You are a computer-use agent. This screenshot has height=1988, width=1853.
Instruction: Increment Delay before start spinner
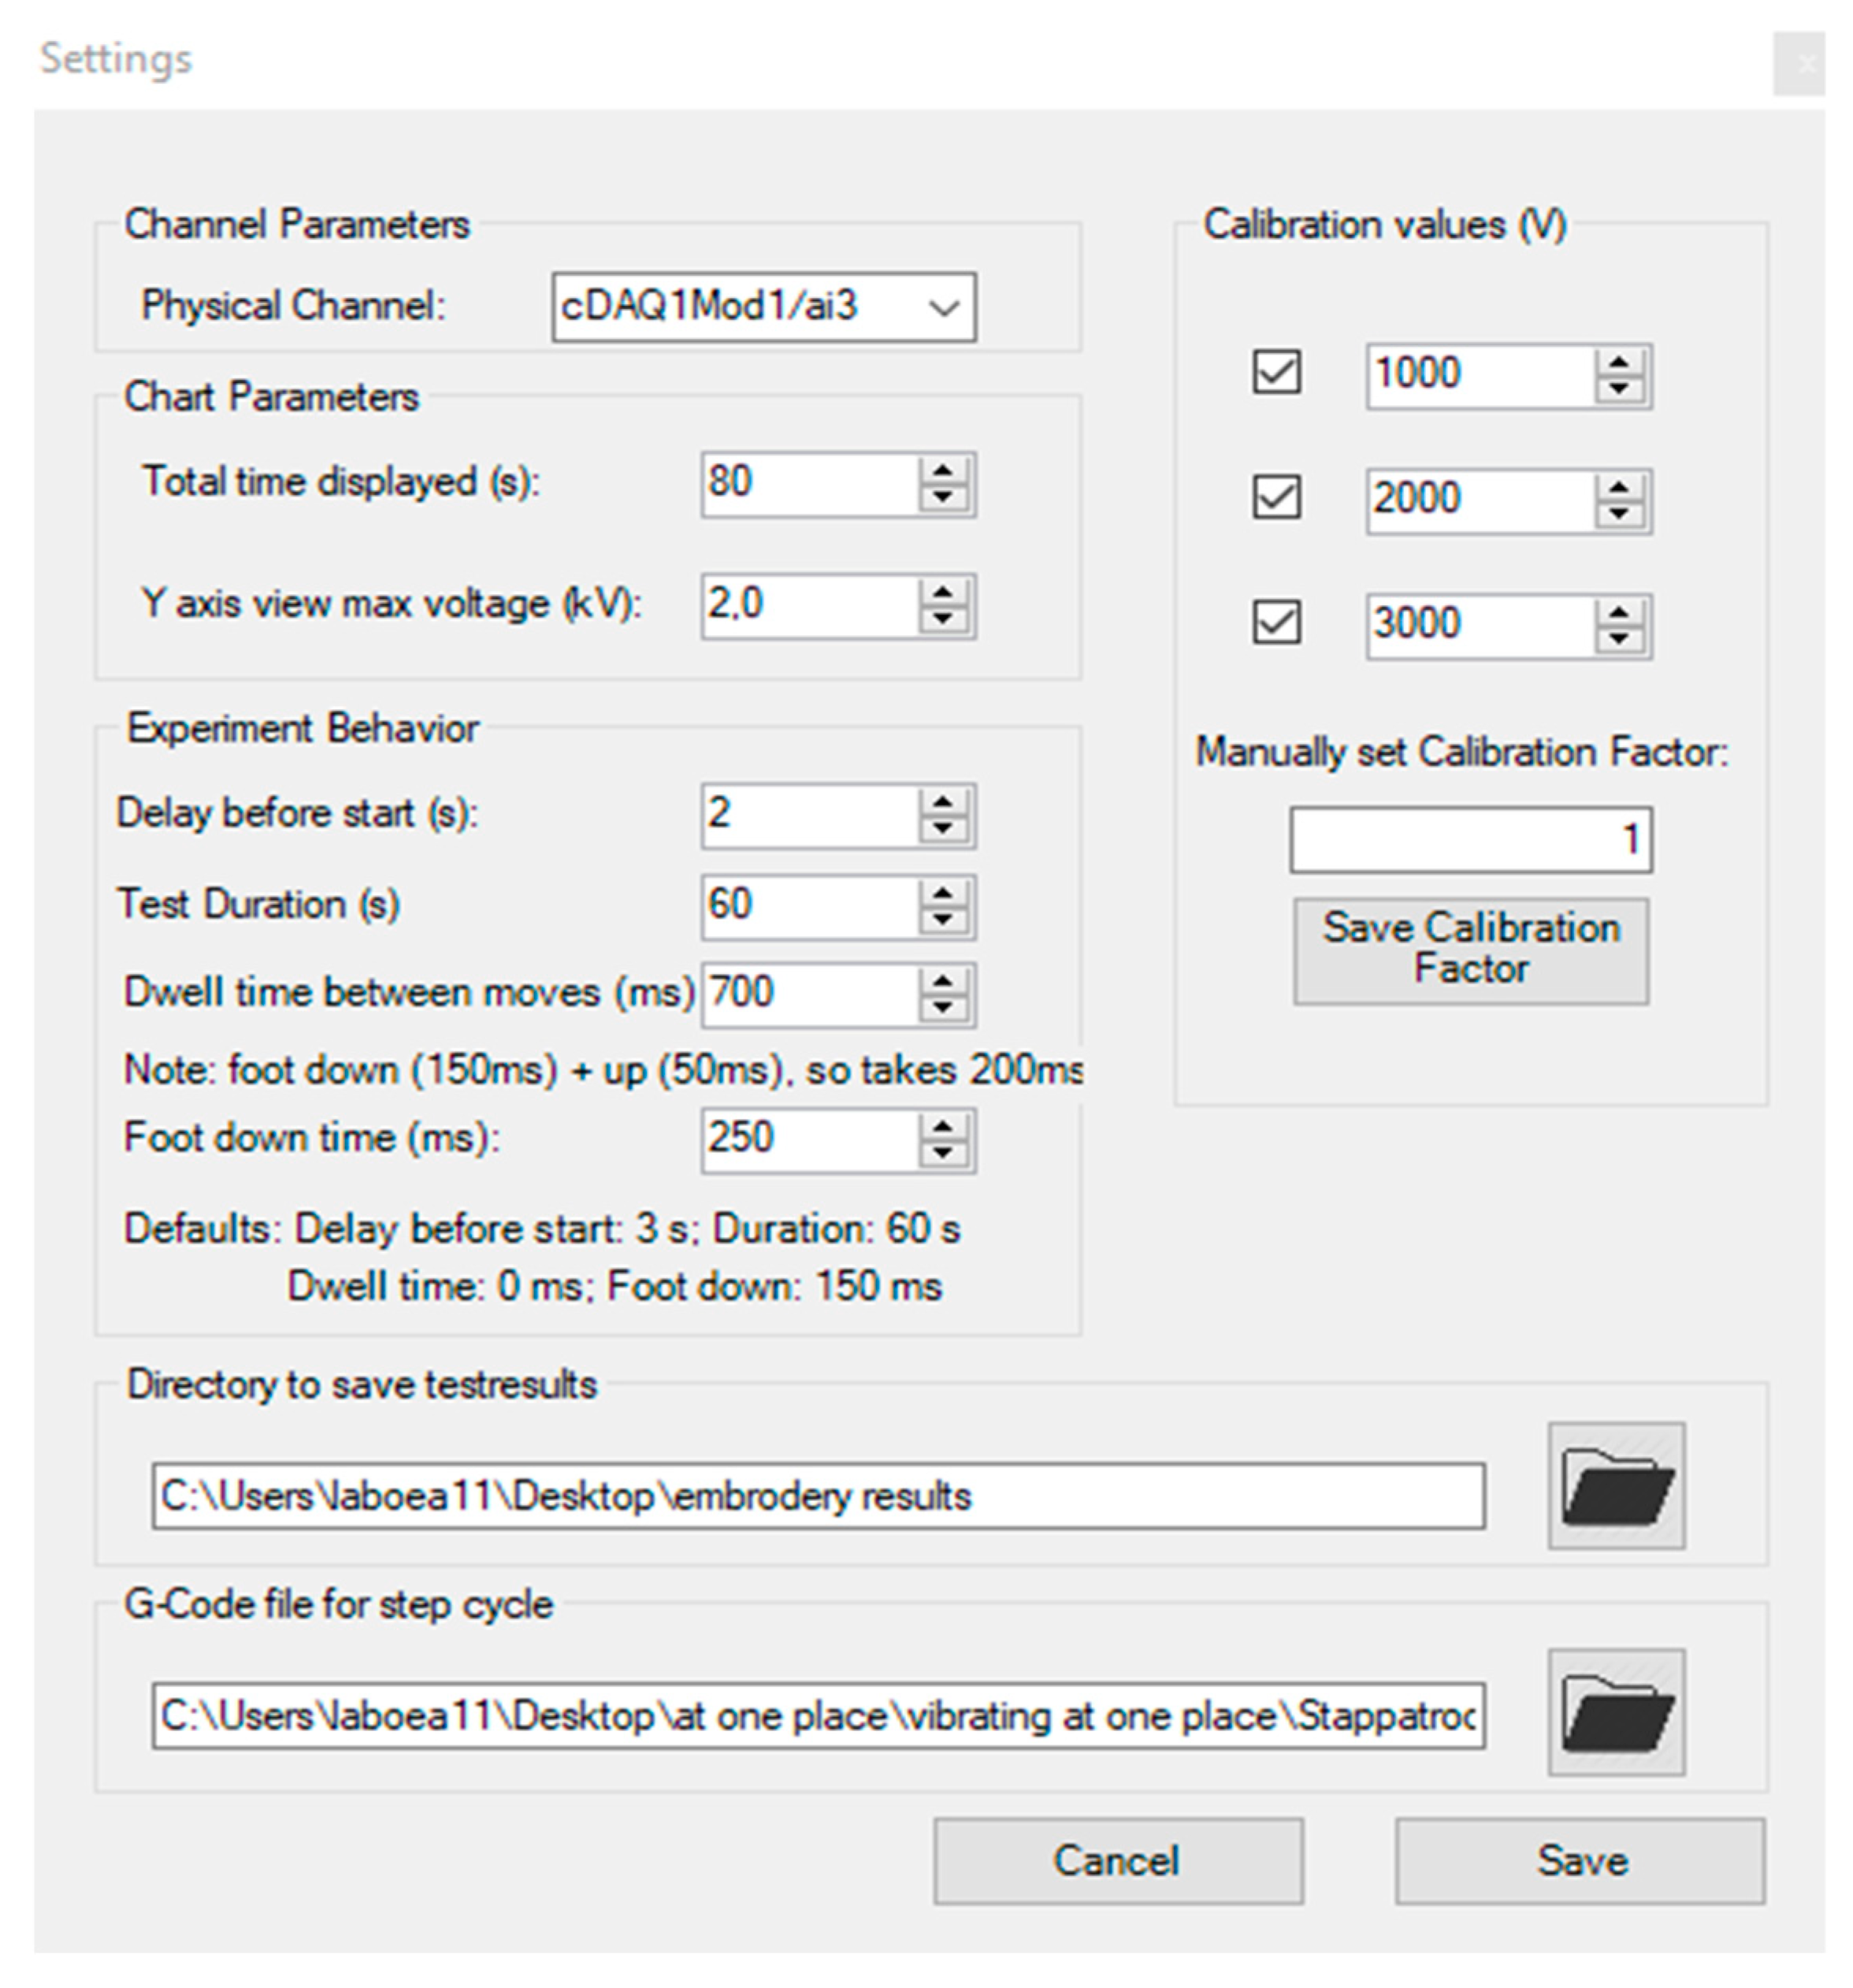[942, 801]
